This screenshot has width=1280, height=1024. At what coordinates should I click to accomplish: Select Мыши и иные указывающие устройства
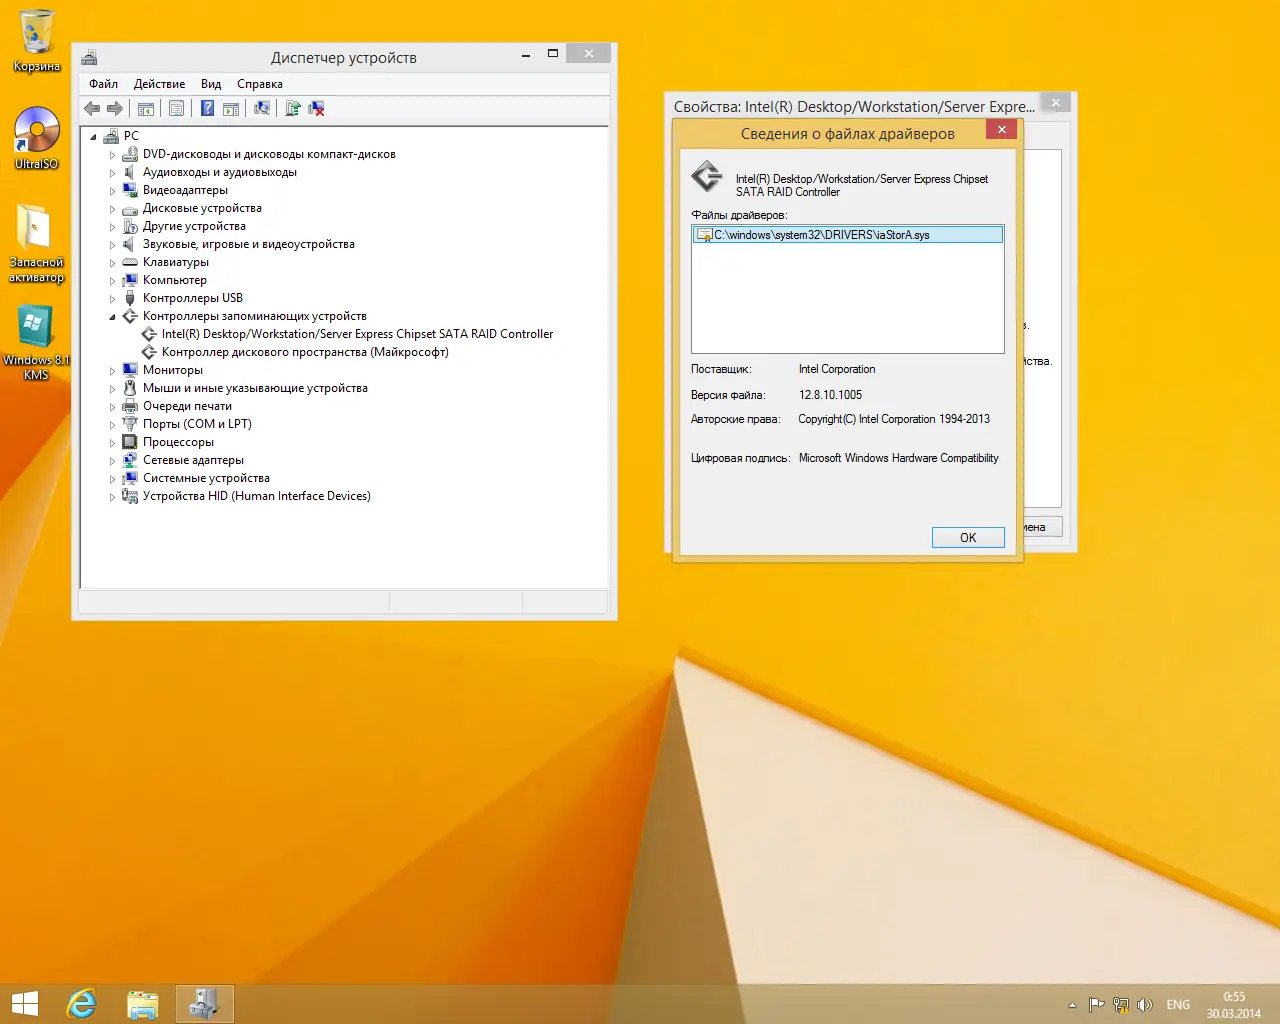(x=255, y=388)
